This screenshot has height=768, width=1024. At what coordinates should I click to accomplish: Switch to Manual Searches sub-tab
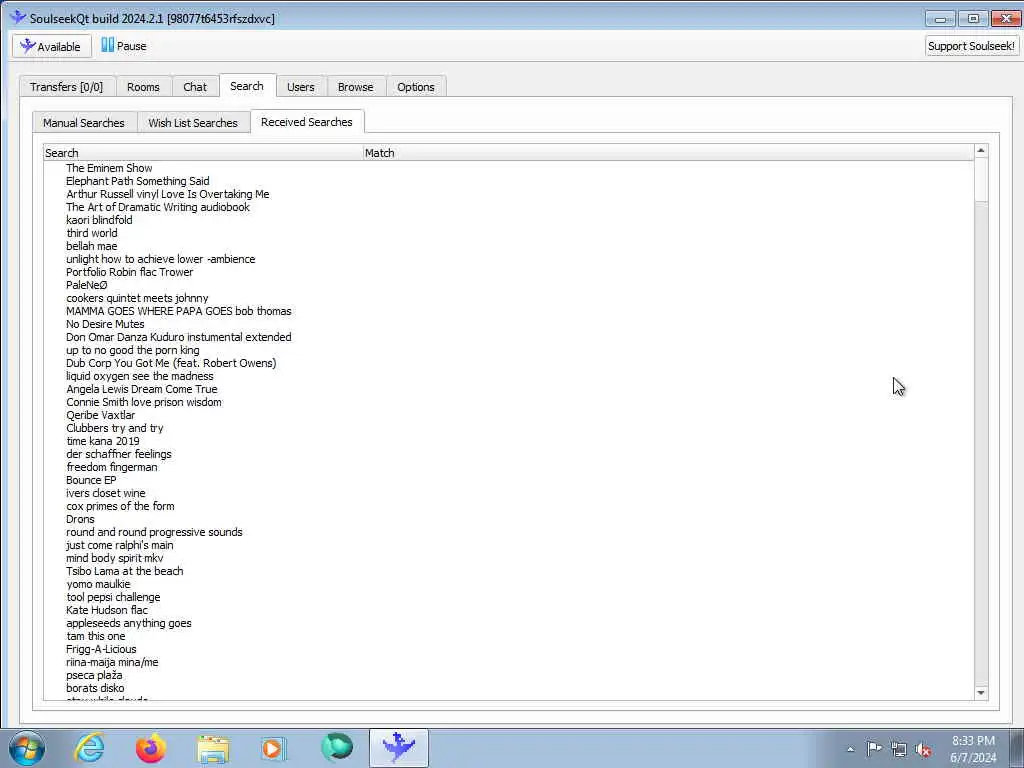tap(84, 123)
